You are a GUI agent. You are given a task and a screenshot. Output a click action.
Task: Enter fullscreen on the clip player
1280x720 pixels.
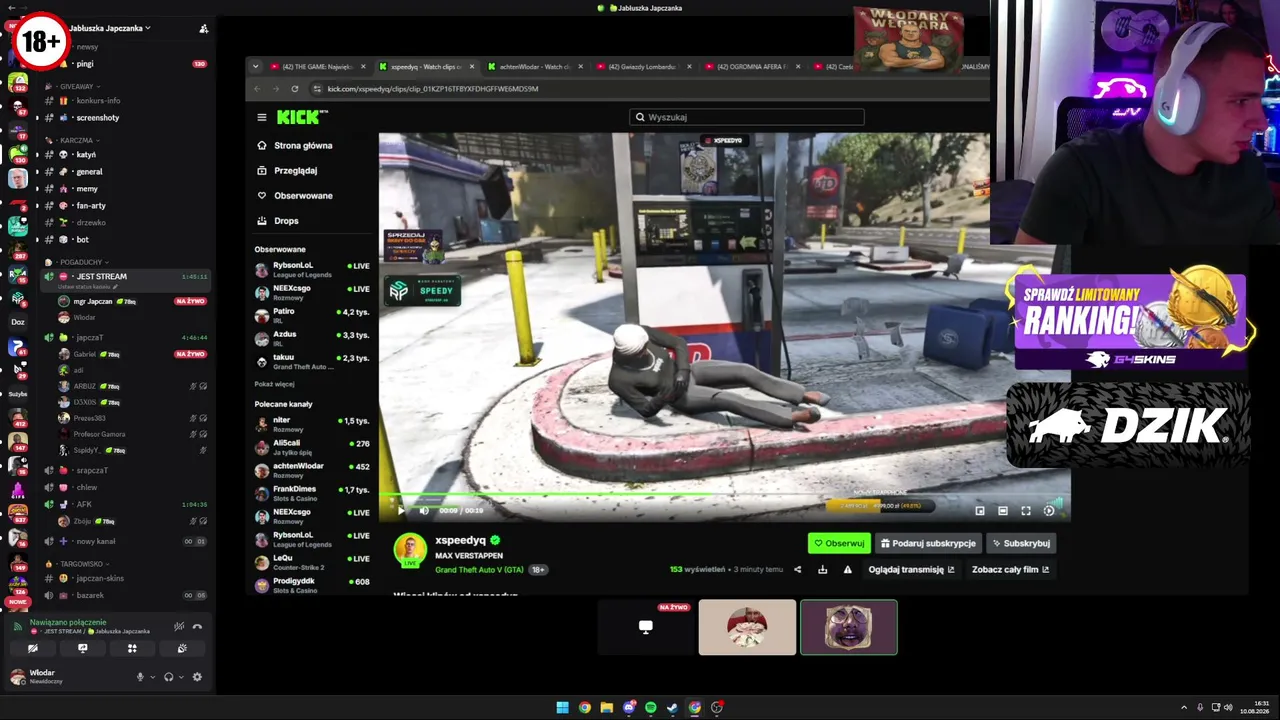[1026, 511]
